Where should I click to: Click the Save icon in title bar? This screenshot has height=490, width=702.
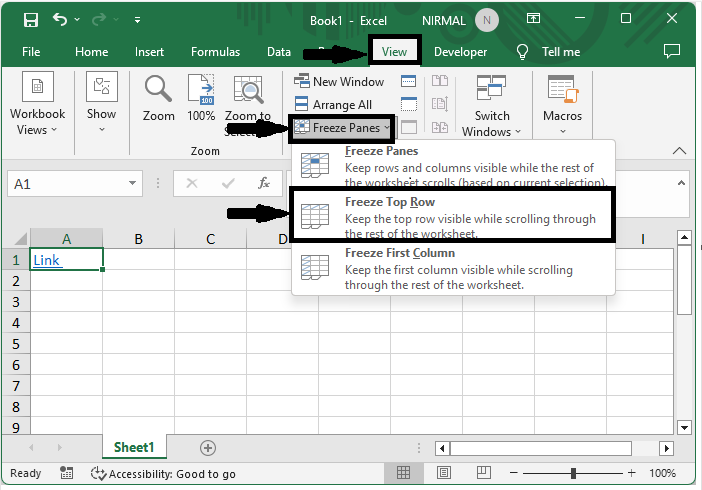coord(30,19)
